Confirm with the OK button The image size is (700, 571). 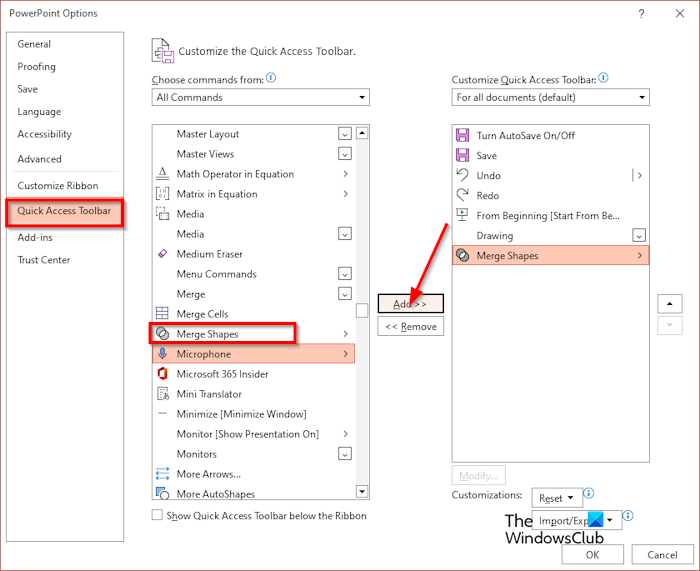[x=592, y=554]
